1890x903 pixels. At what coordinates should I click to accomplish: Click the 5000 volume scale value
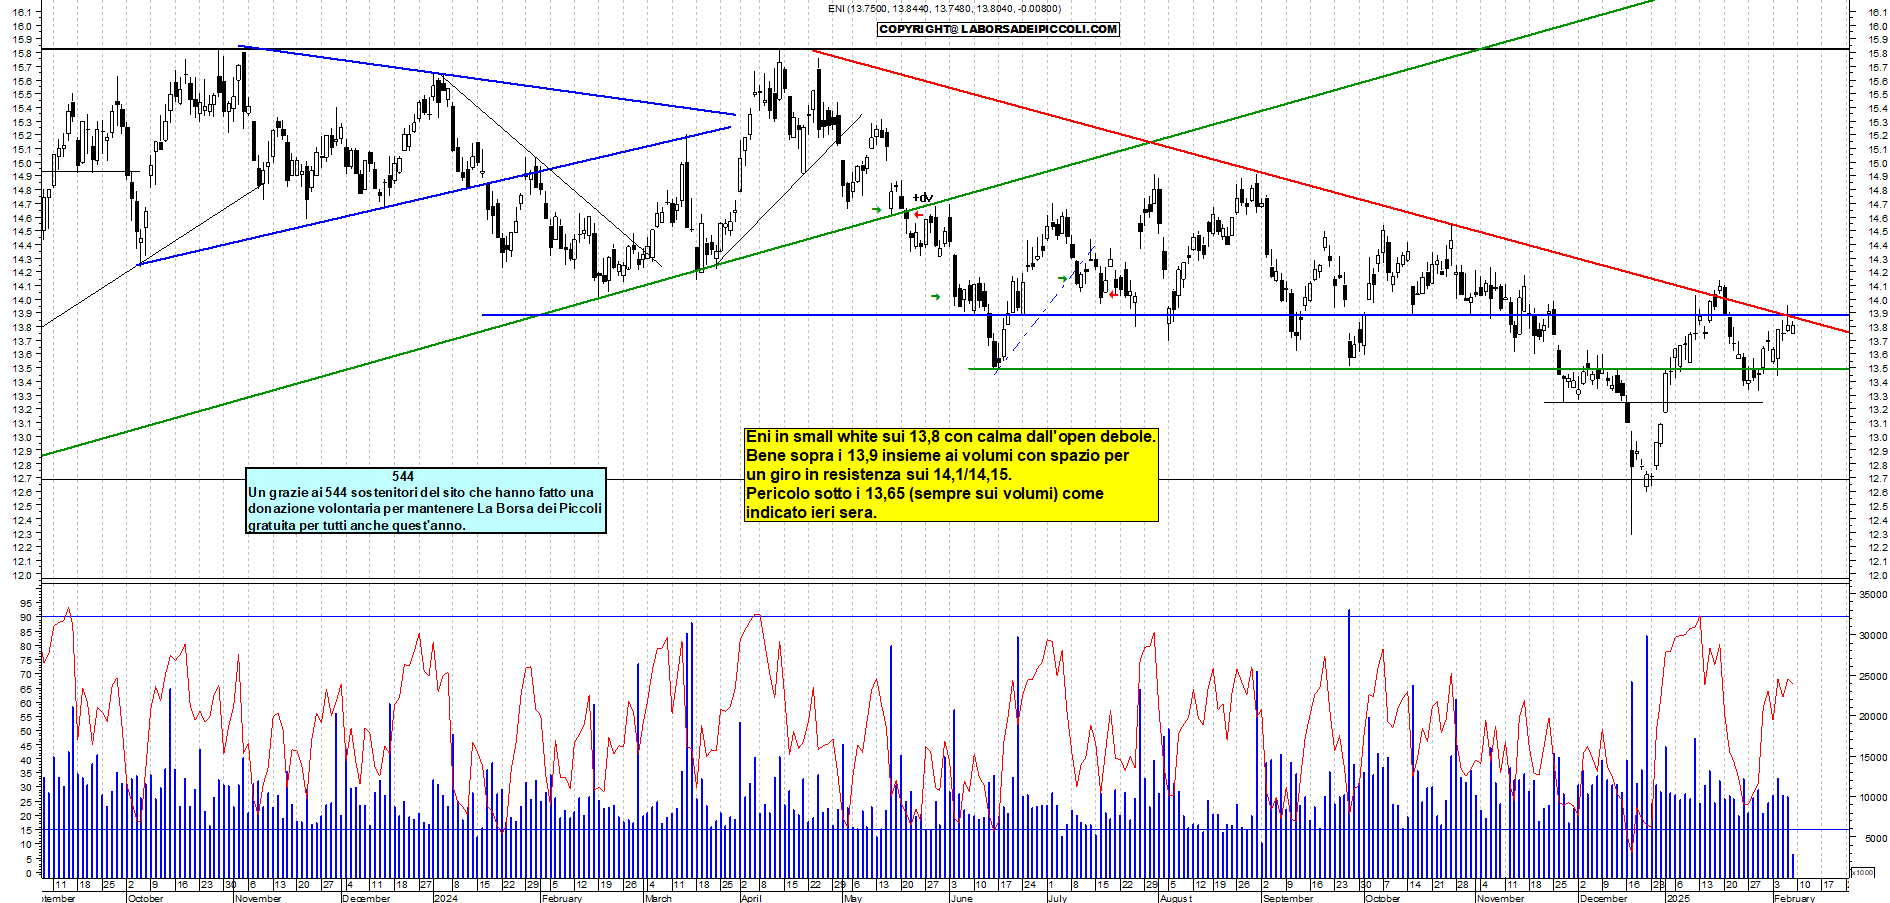[x=1875, y=838]
